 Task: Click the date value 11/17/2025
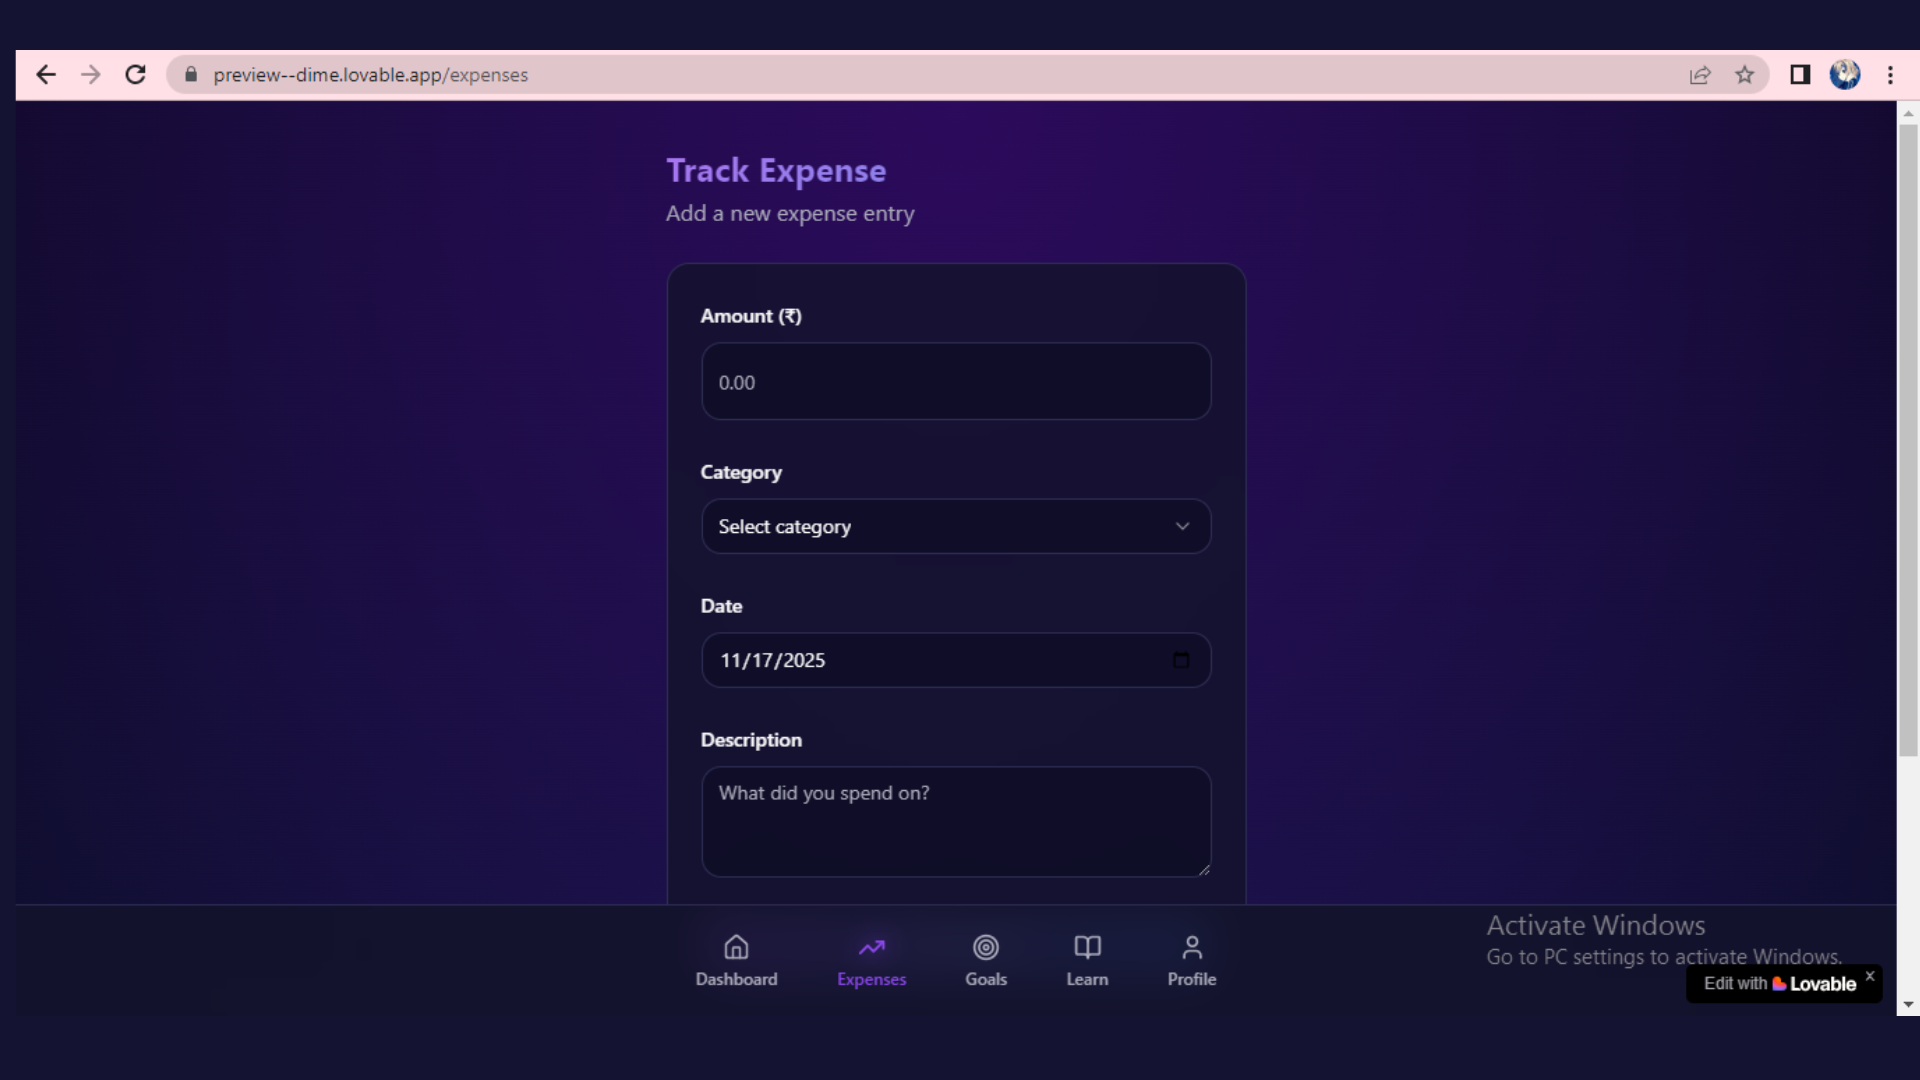tap(772, 660)
